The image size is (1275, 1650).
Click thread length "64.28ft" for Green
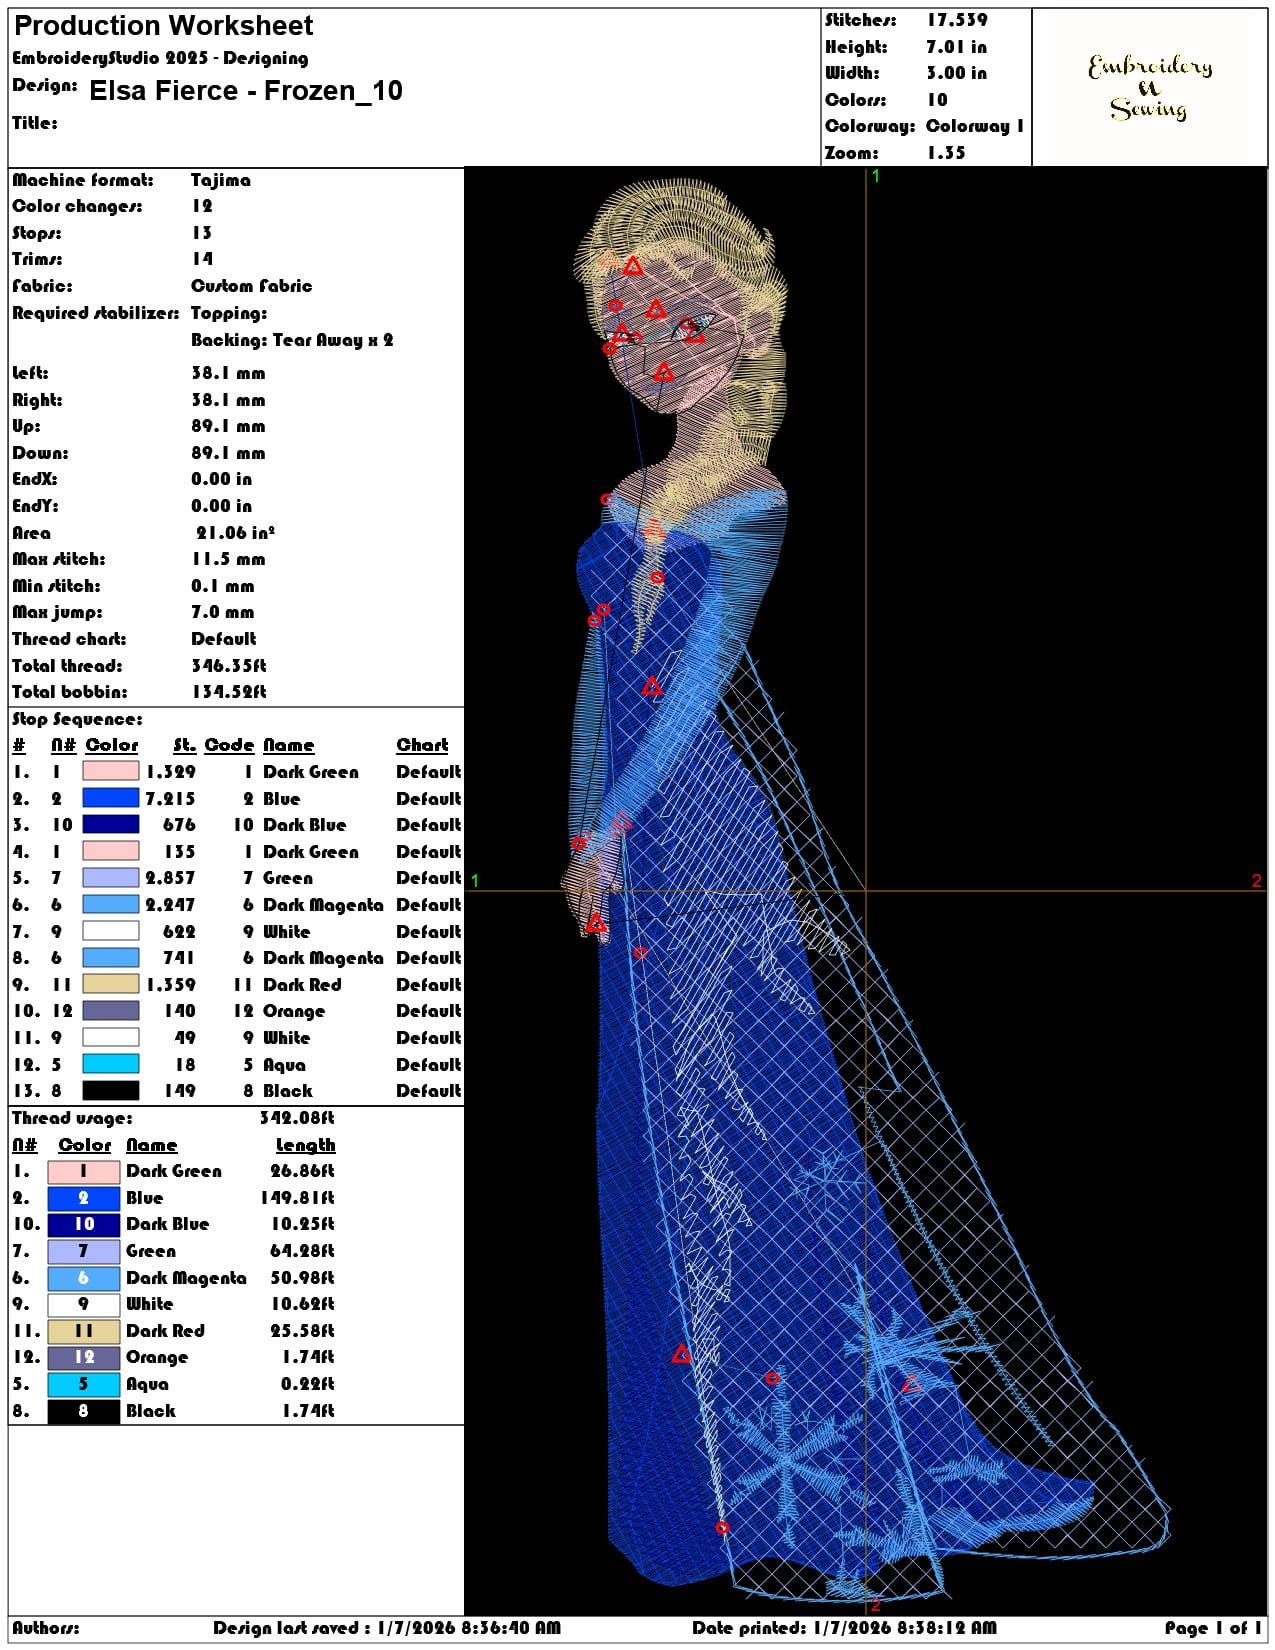click(x=302, y=1251)
